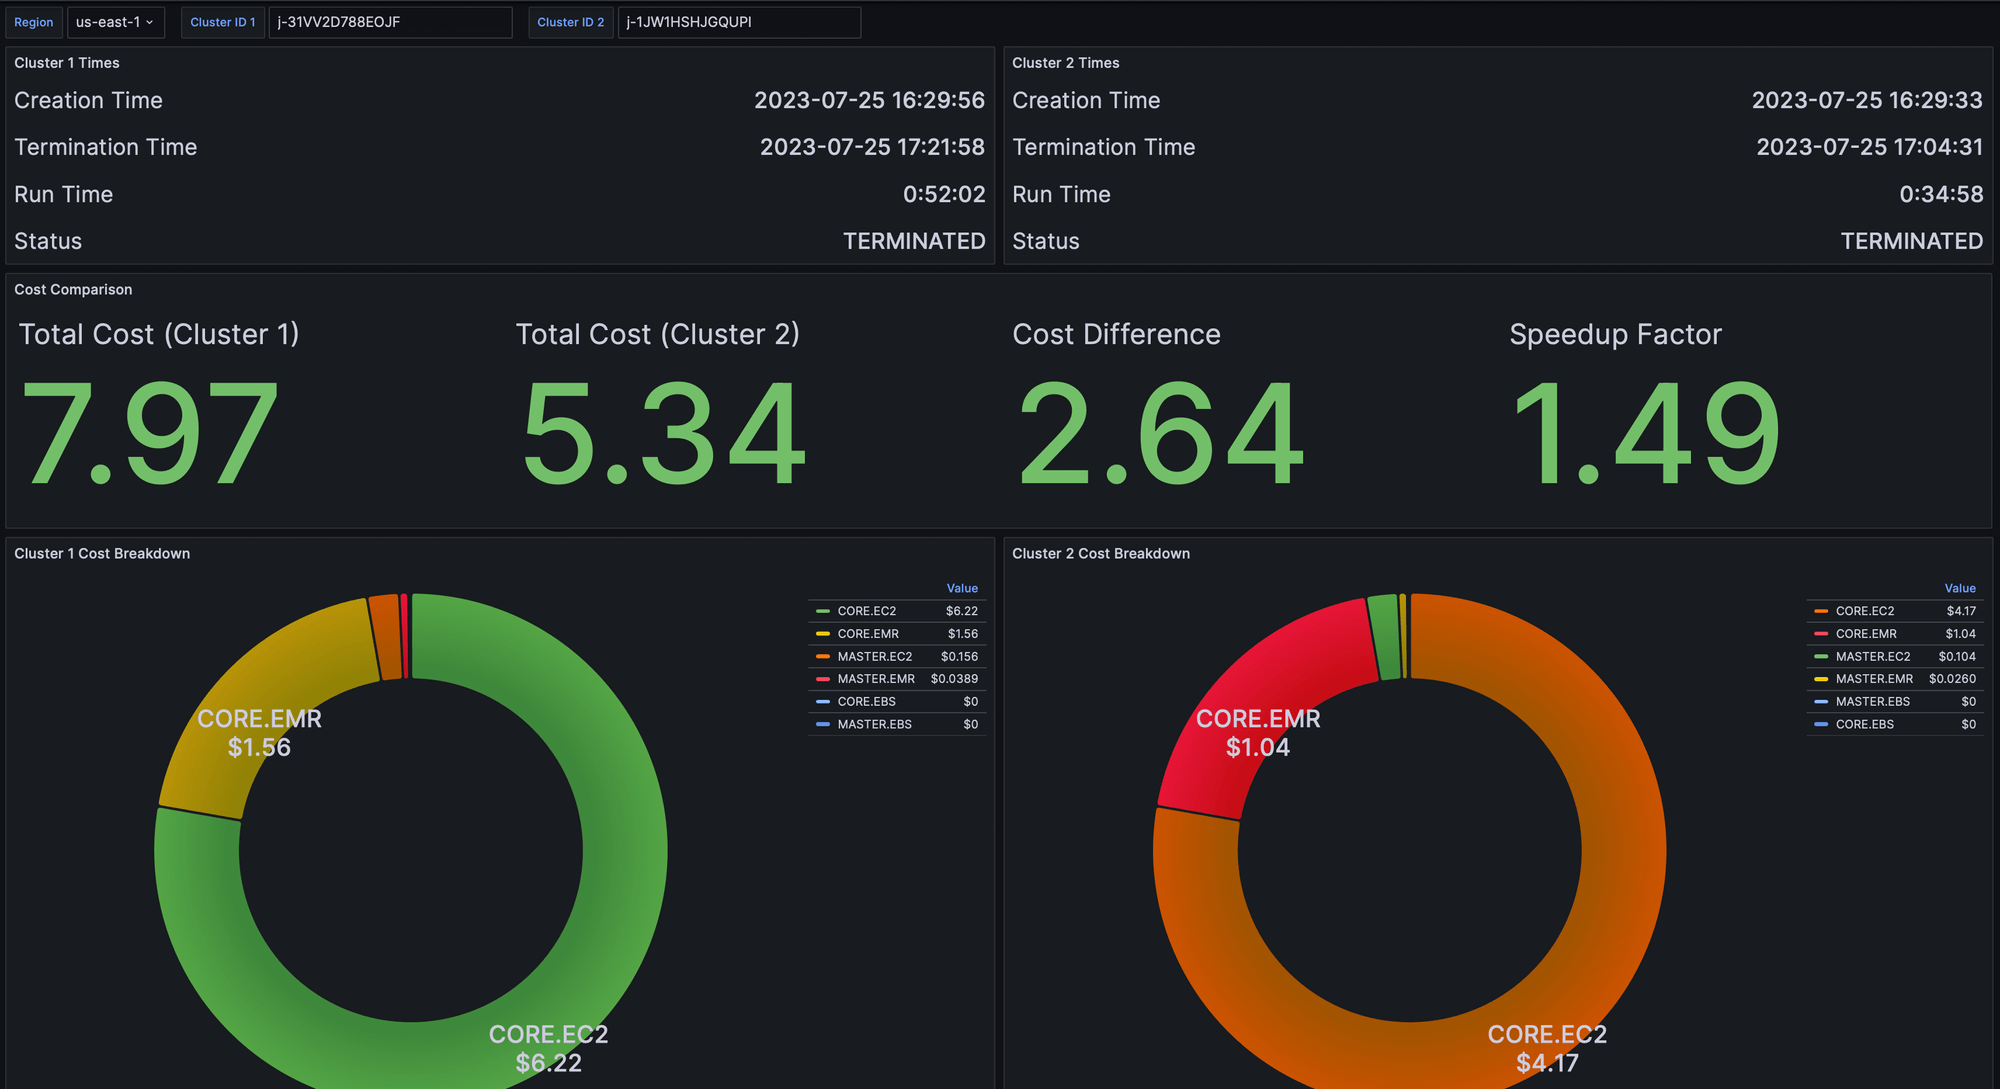The height and width of the screenshot is (1089, 2000).
Task: Switch focus to the Cost Comparison panel title
Action: 73,289
